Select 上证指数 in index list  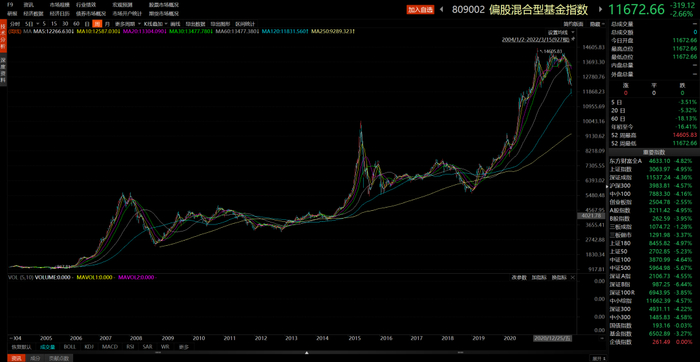[x=653, y=169]
